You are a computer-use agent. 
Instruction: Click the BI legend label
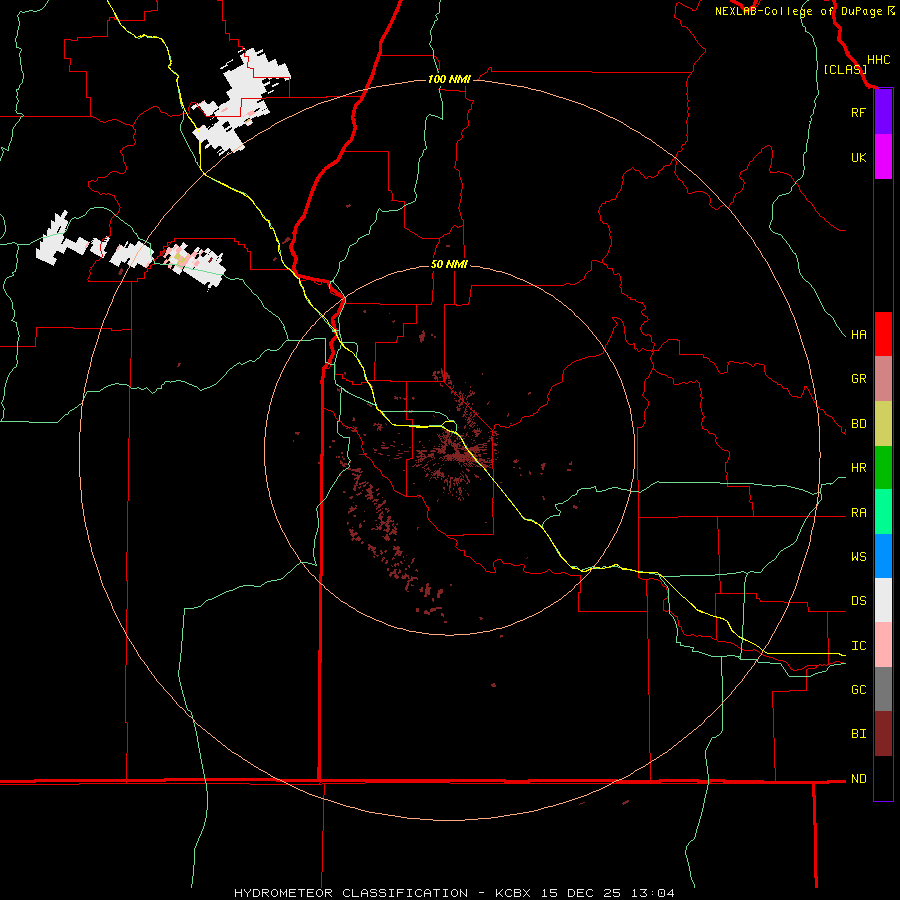coord(858,734)
